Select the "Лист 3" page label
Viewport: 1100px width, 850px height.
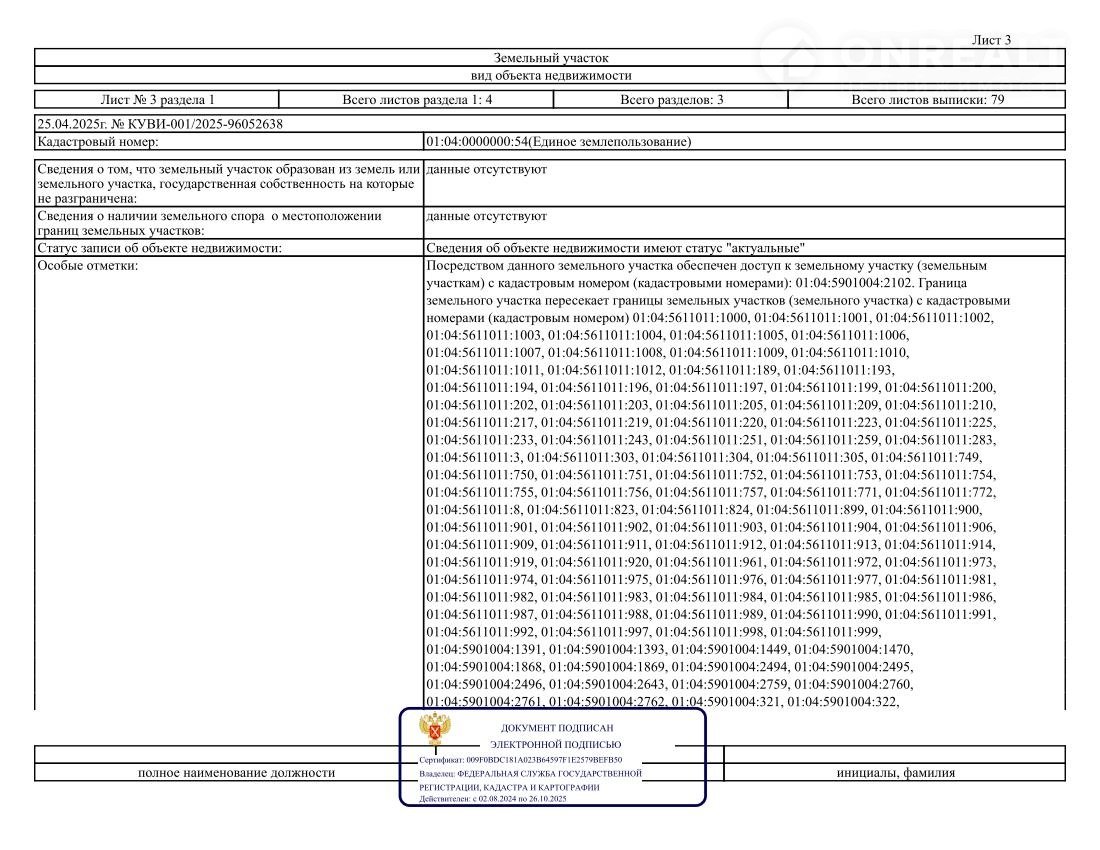pyautogui.click(x=991, y=40)
